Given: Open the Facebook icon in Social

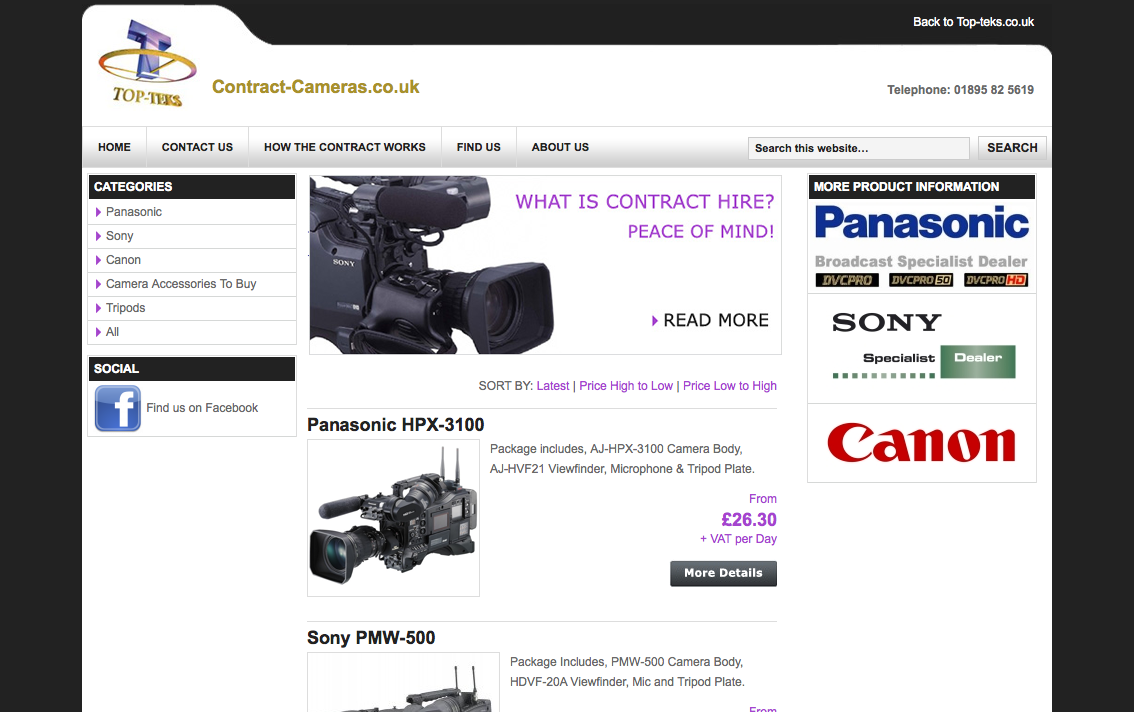Looking at the screenshot, I should (118, 408).
